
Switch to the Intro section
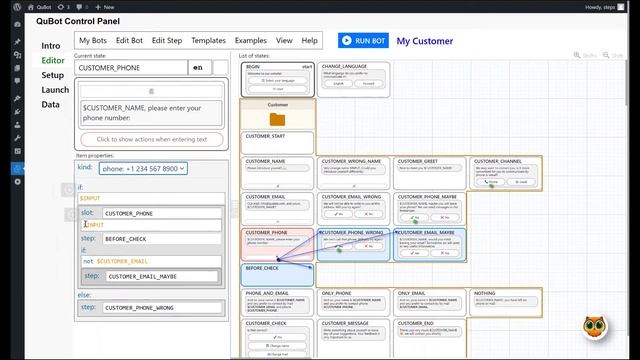tap(51, 46)
